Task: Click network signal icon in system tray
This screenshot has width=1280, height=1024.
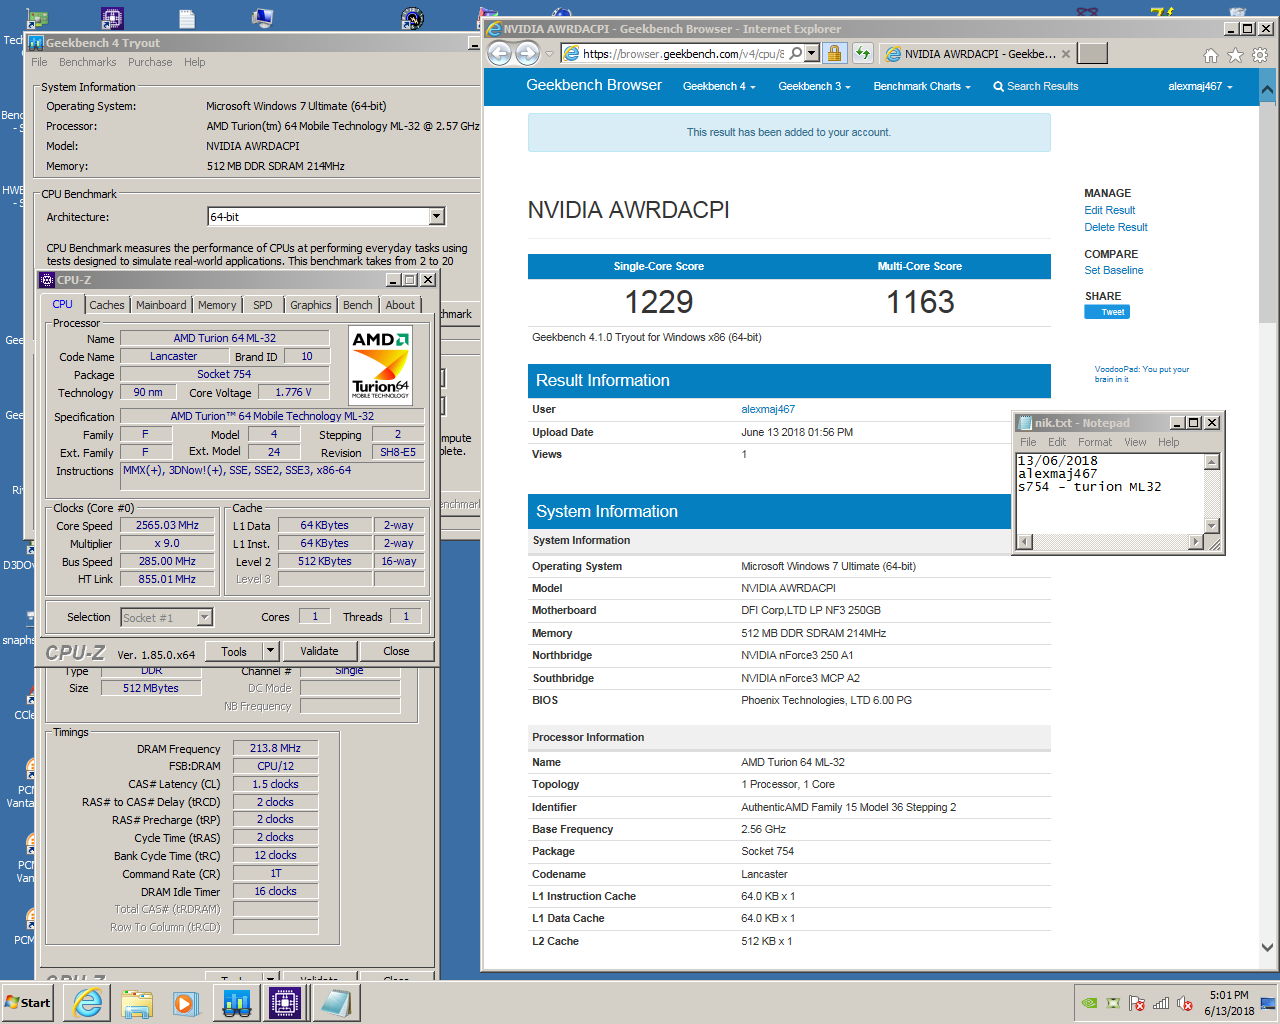Action: tap(1161, 1003)
